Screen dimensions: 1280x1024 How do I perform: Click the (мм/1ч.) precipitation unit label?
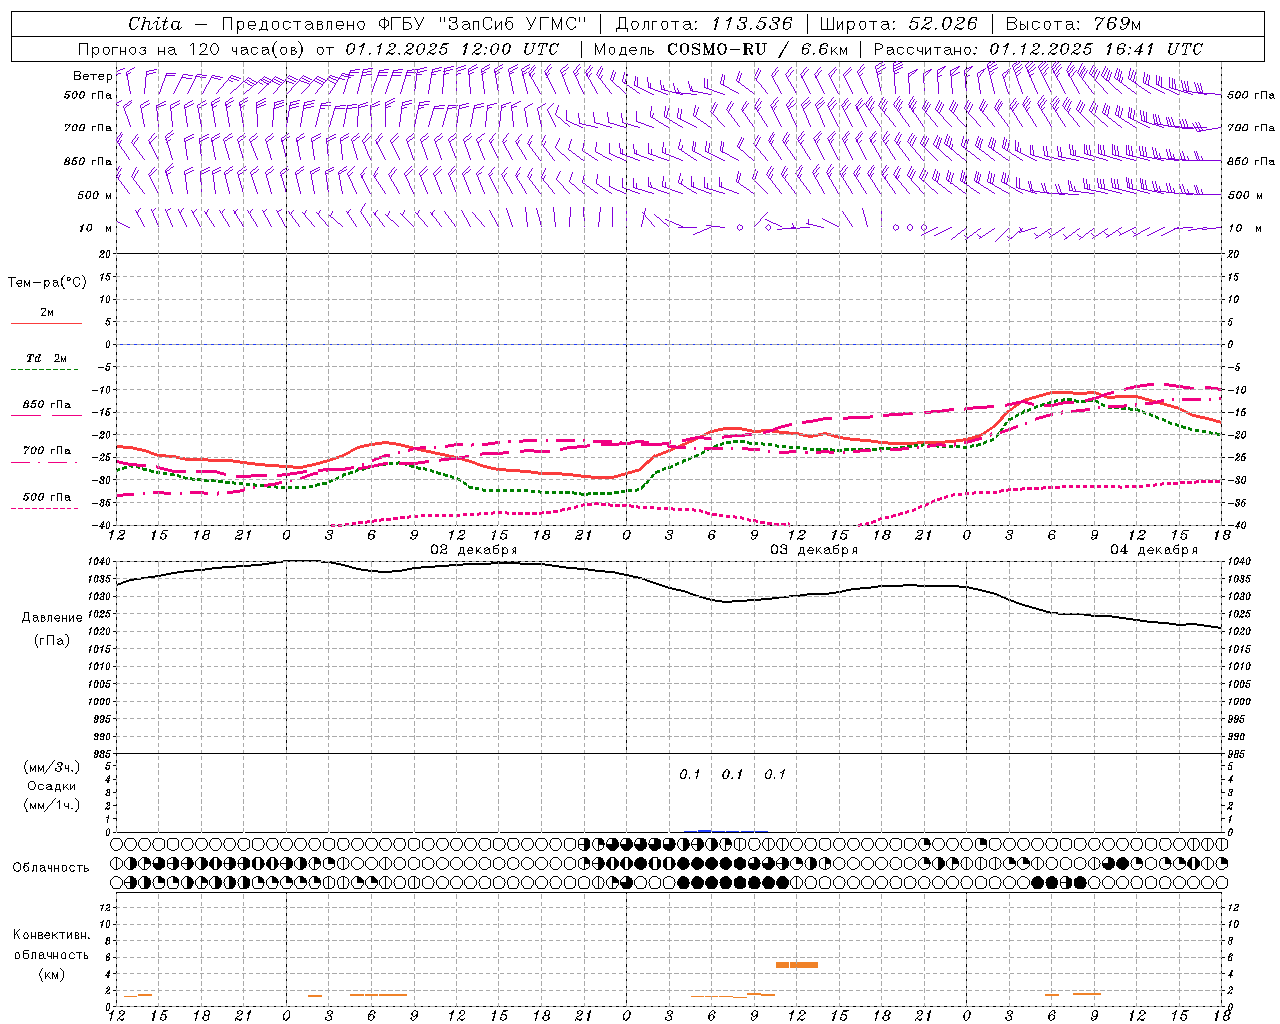(52, 805)
